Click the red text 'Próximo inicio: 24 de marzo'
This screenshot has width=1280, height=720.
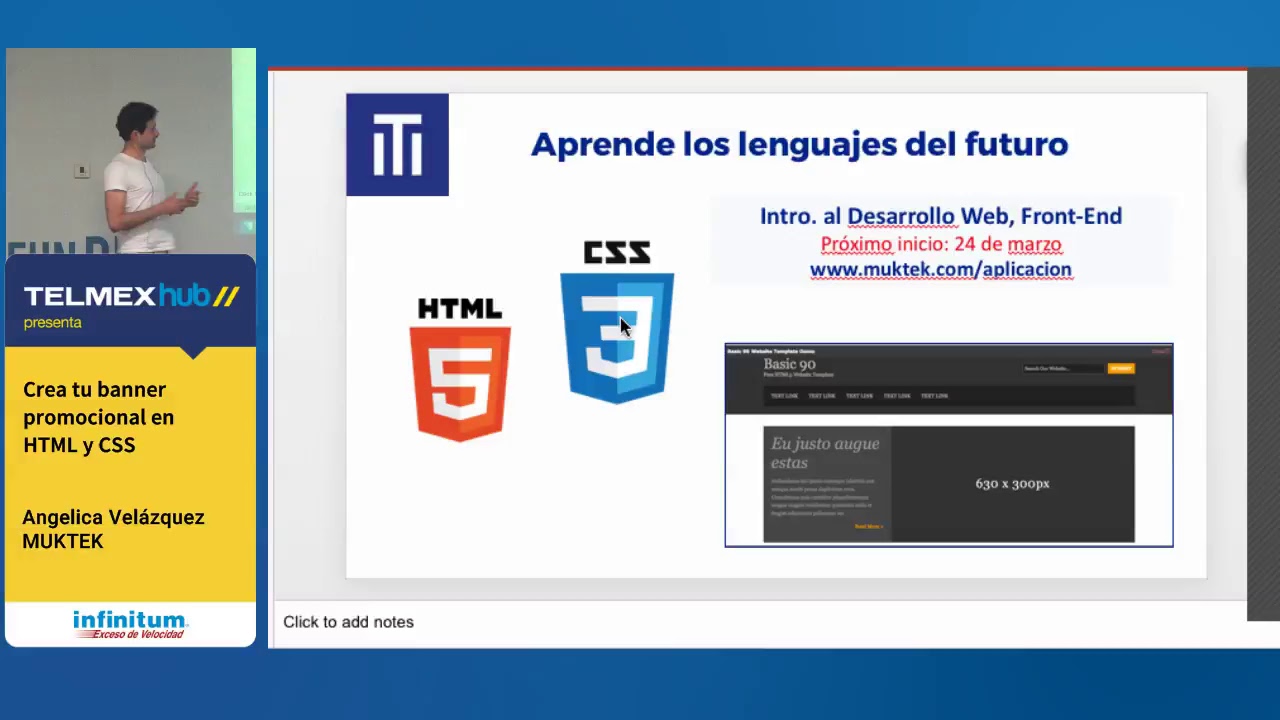click(940, 244)
